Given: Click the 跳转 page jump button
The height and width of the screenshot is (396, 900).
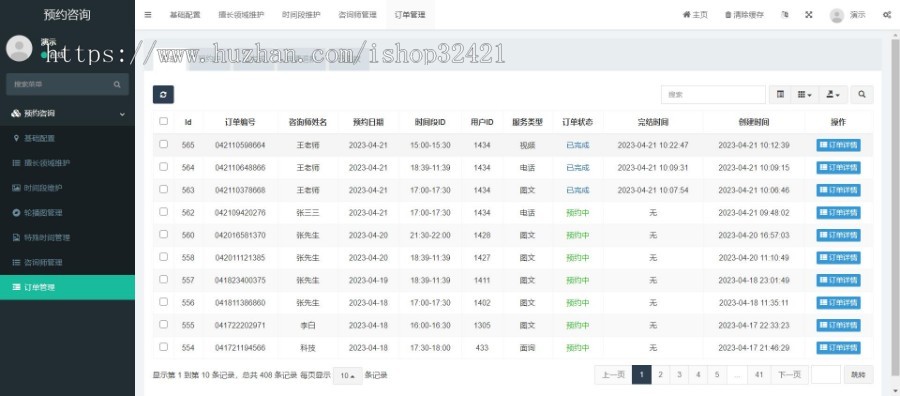Looking at the screenshot, I should click(858, 375).
